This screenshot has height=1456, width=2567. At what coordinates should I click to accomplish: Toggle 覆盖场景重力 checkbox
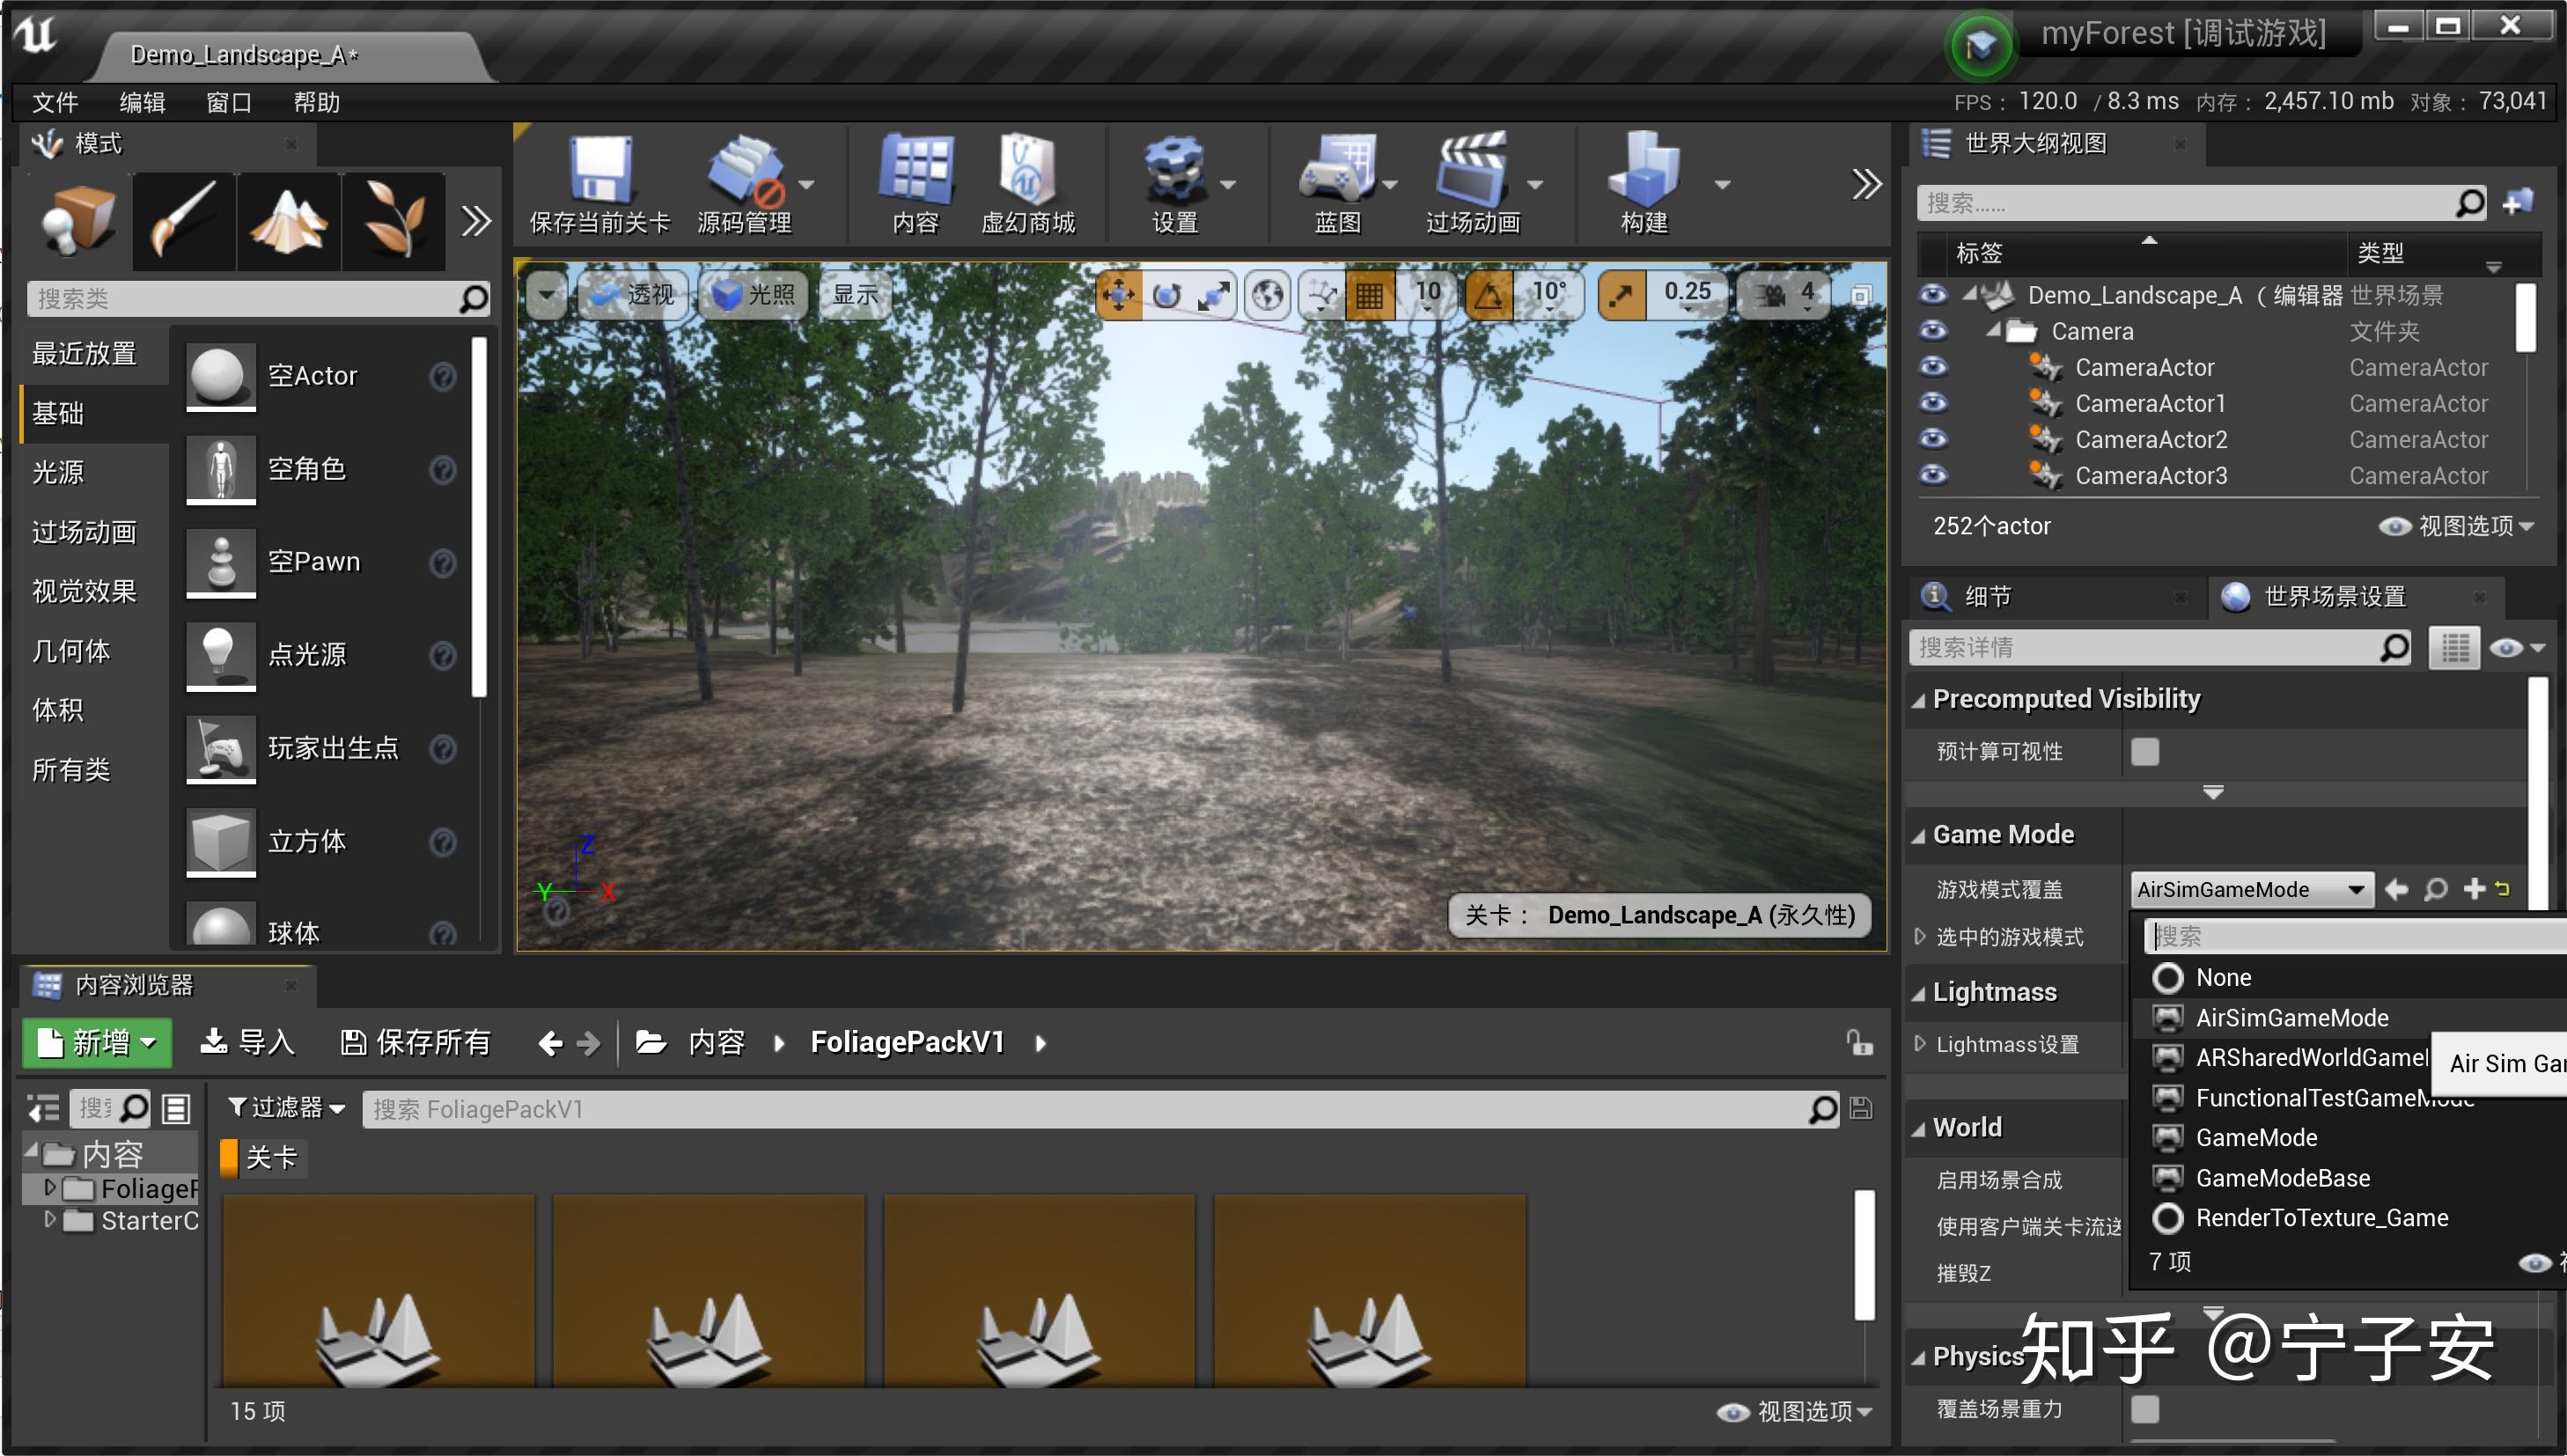coord(2144,1408)
